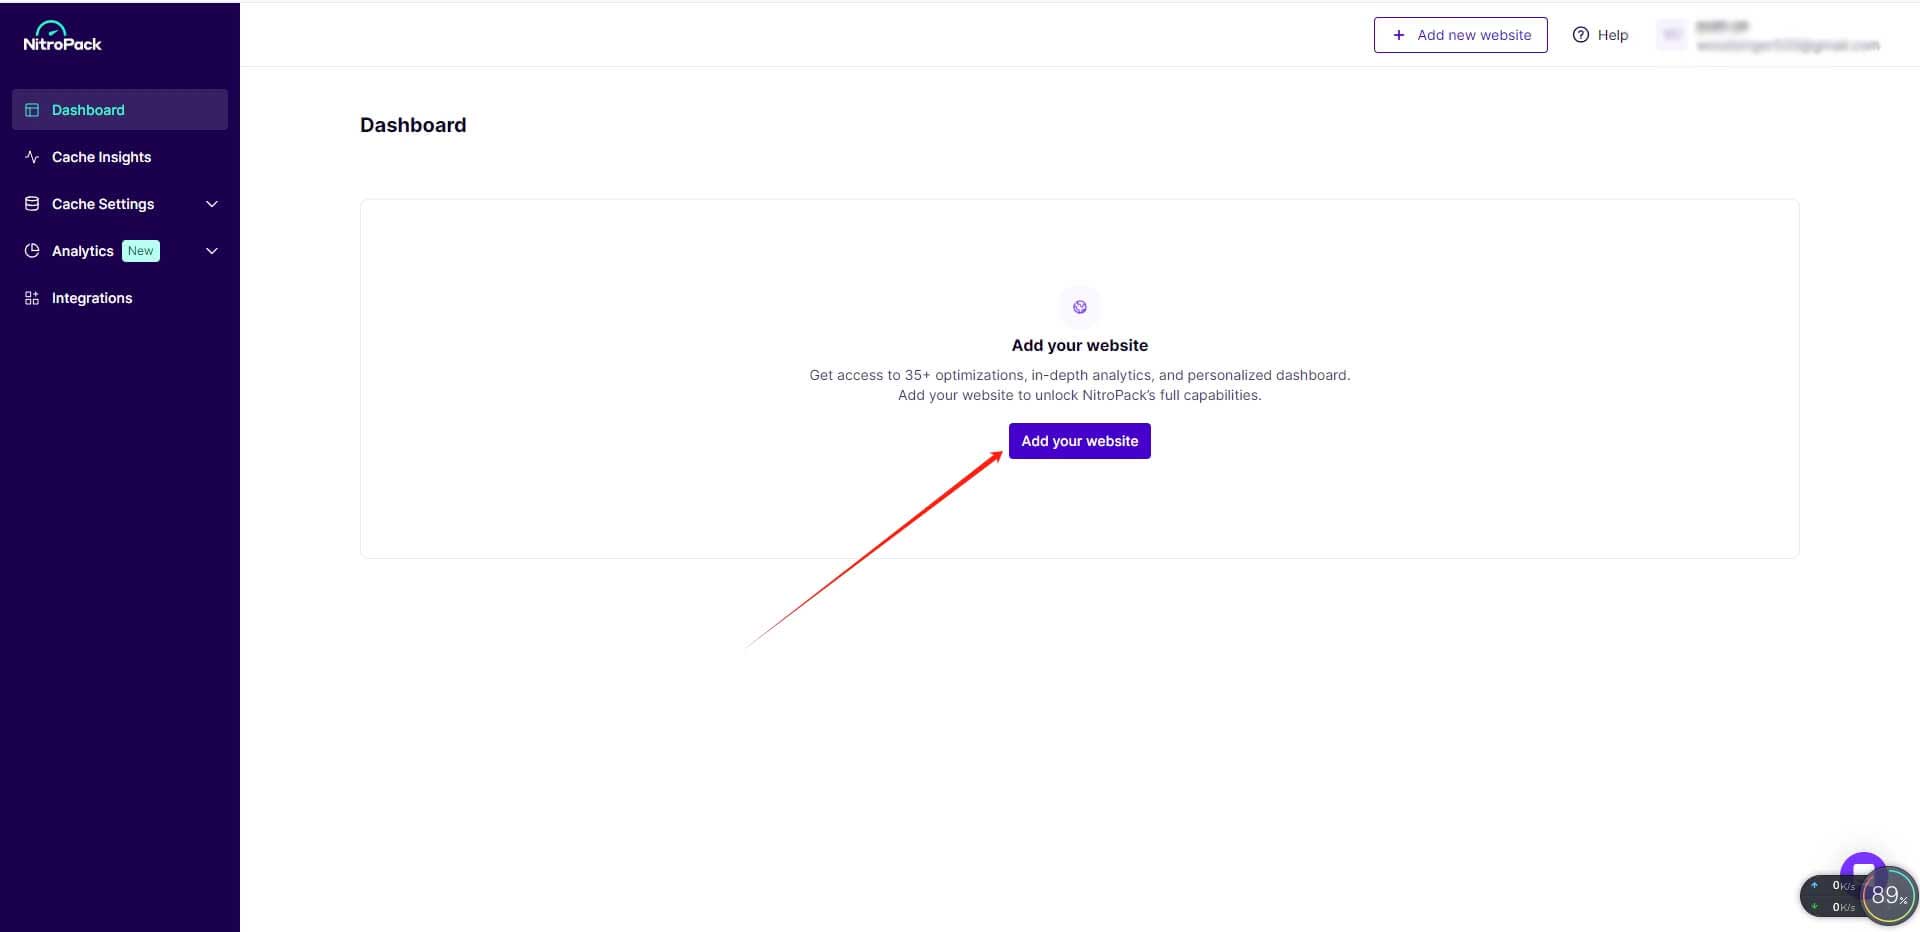This screenshot has width=1920, height=932.
Task: Click the Help question mark icon
Action: click(x=1580, y=35)
